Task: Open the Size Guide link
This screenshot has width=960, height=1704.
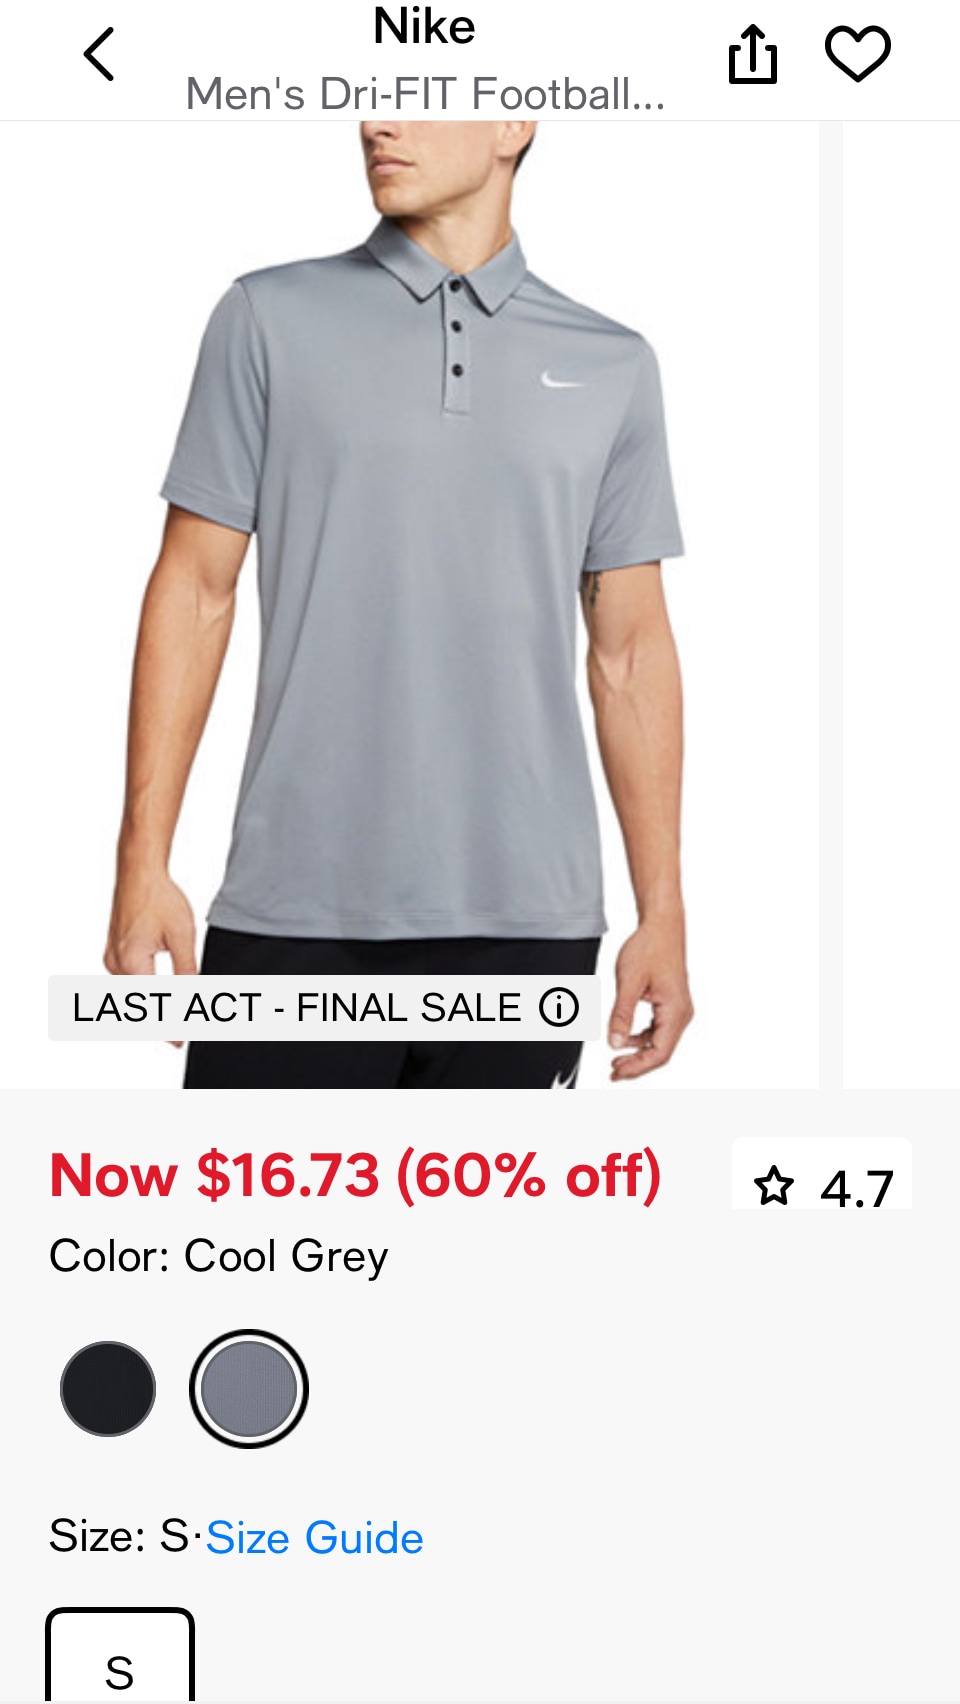Action: point(314,1538)
